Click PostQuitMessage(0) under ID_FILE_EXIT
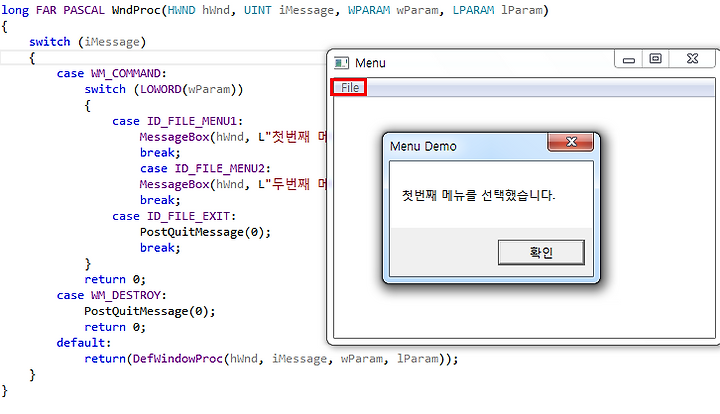This screenshot has height=414, width=720. pyautogui.click(x=205, y=232)
